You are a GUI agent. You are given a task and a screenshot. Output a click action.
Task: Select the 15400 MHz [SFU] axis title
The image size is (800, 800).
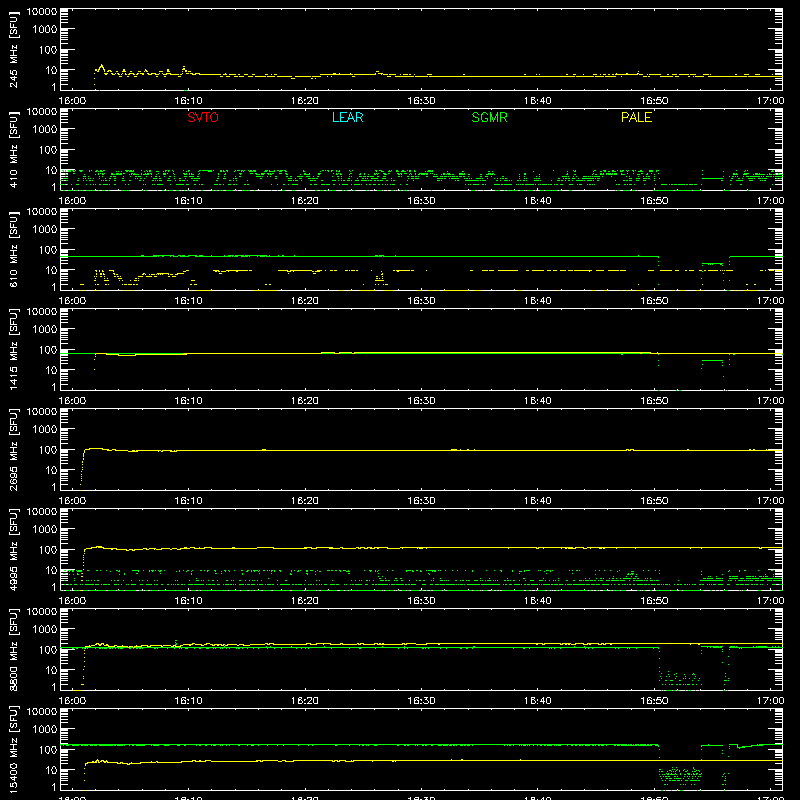tap(14, 749)
